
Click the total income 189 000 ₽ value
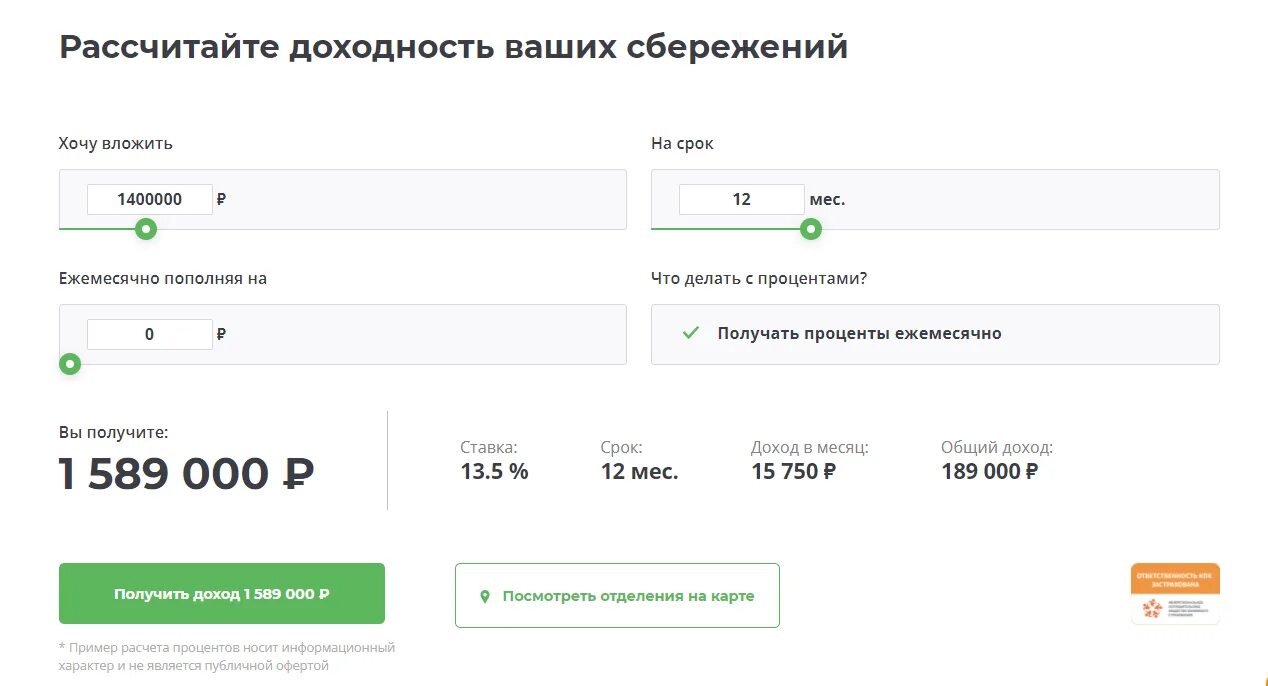pos(989,471)
